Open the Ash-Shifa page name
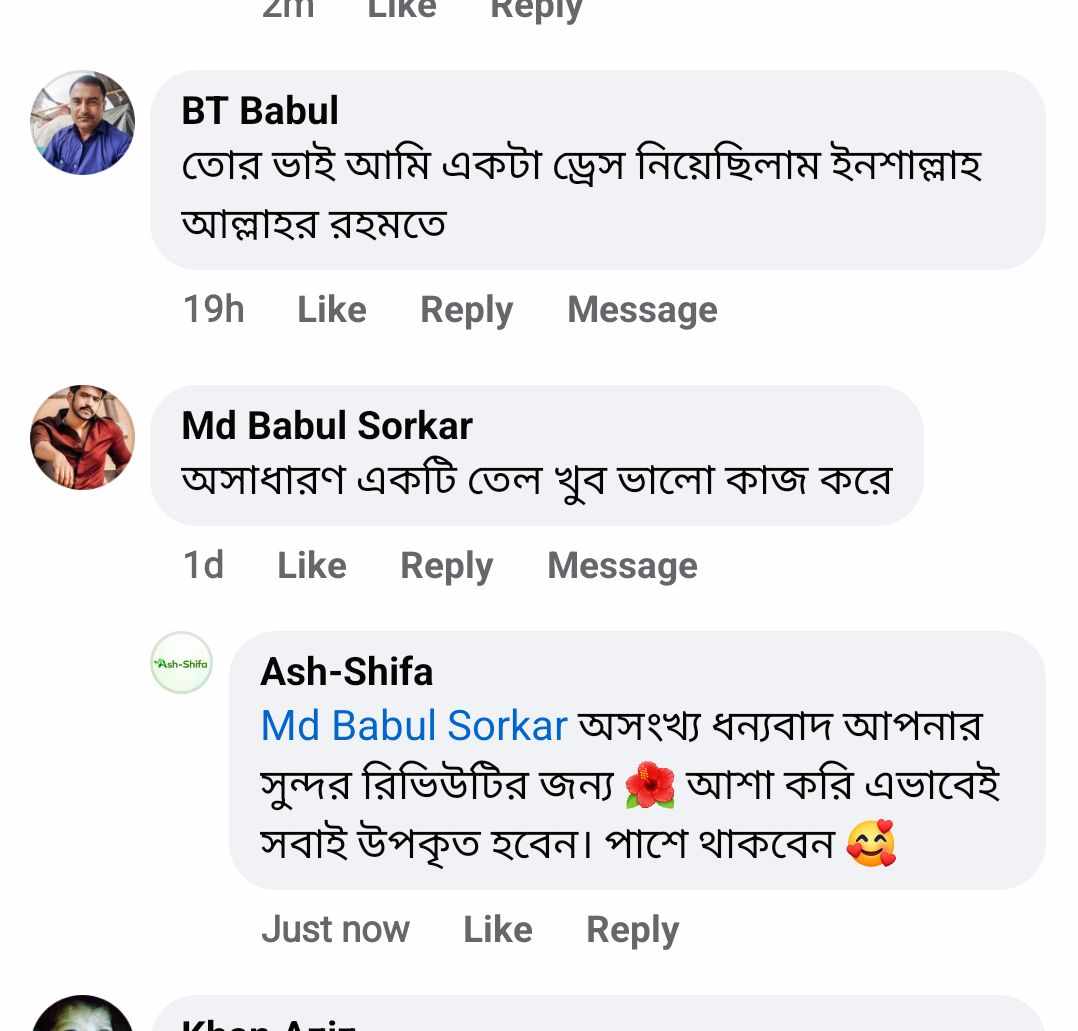 [346, 672]
